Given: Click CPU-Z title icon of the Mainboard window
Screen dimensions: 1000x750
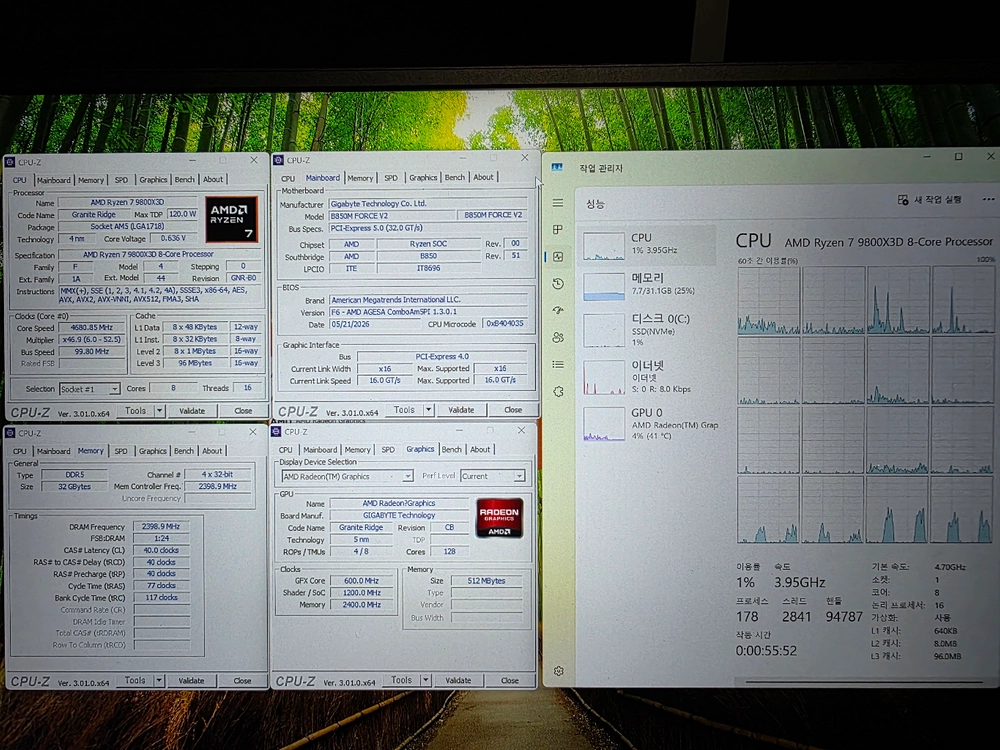Looking at the screenshot, I should pos(278,160).
